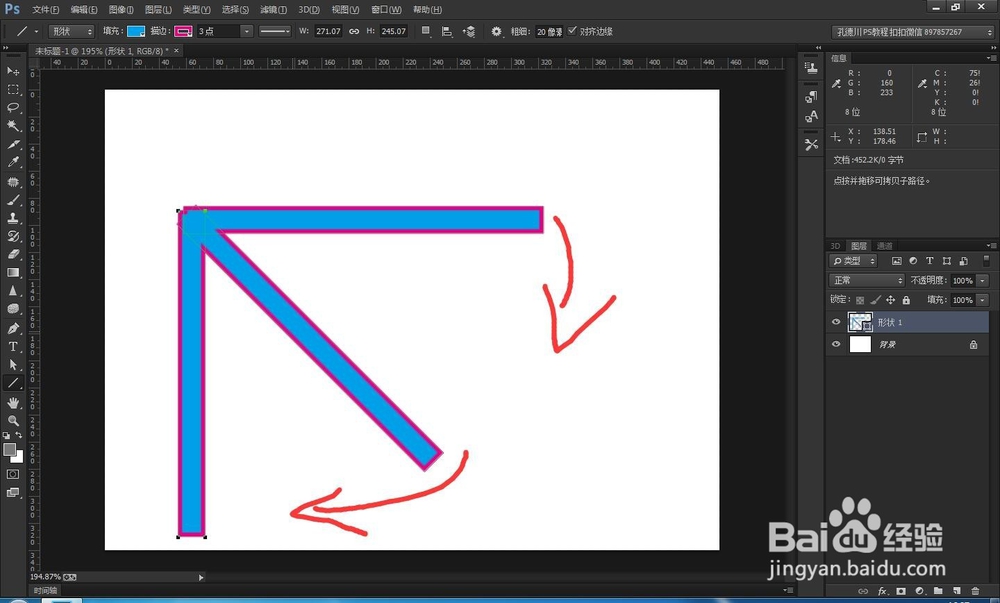
Task: Select the Horizontal Type tool
Action: (13, 347)
